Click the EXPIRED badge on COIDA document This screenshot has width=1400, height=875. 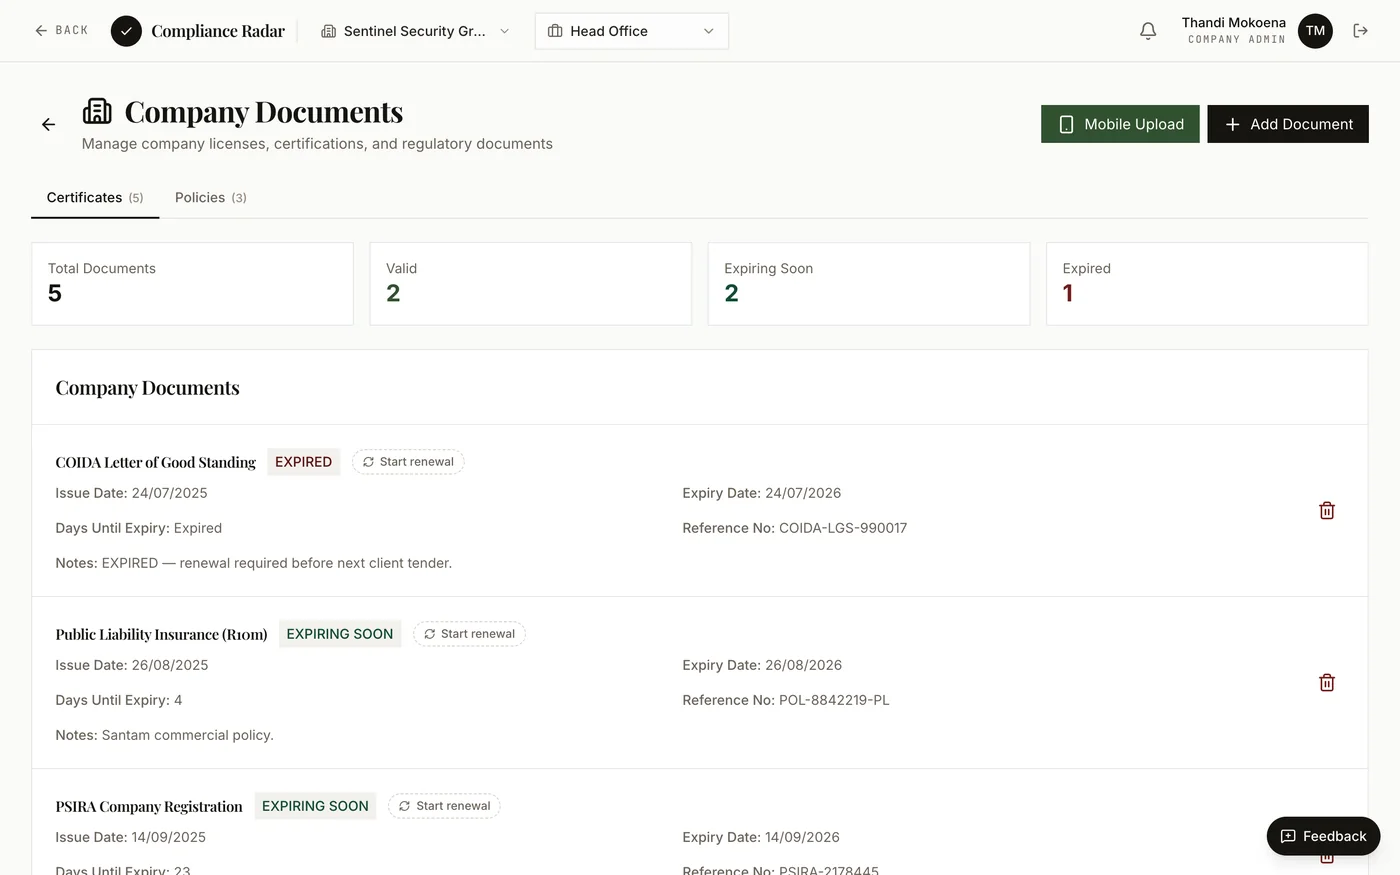coord(304,462)
